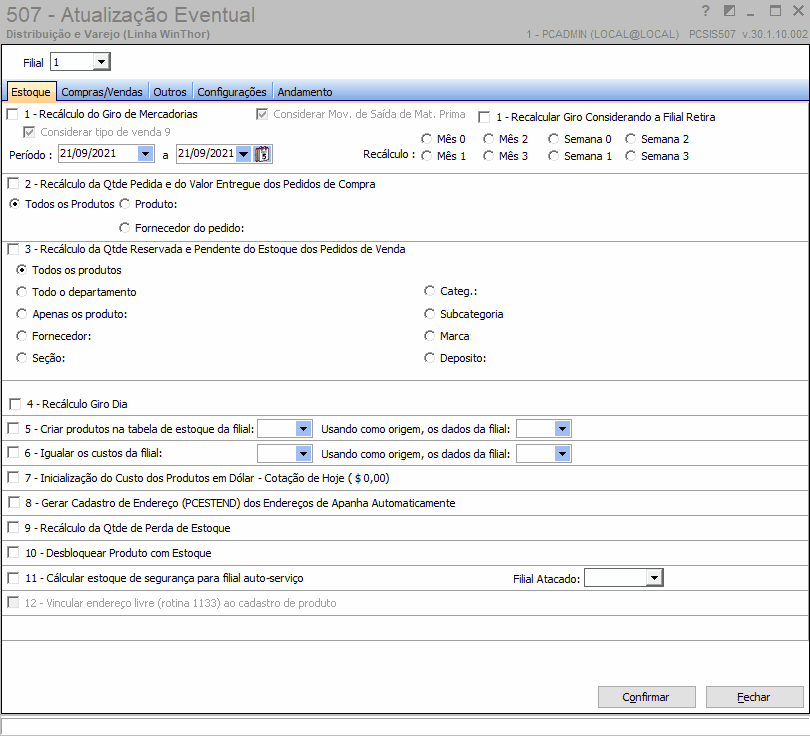Open the Filial dropdown at top
Image resolution: width=810 pixels, height=736 pixels.
point(101,62)
